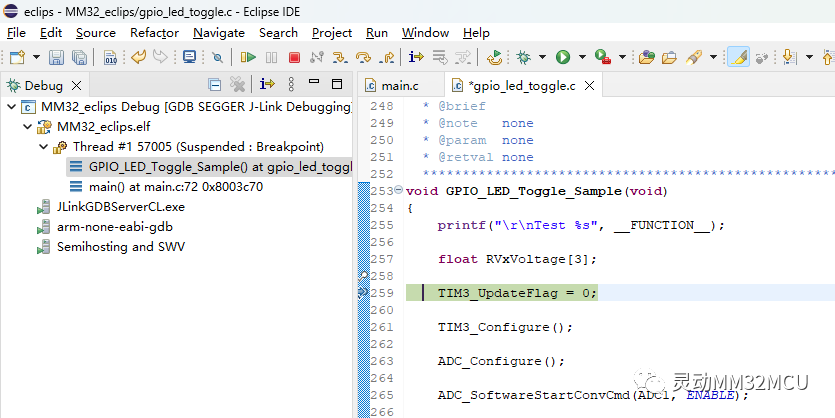Viewport: 835px width, 418px height.
Task: Collapse the MM32_eclips Debug launch node
Action: (x=11, y=106)
